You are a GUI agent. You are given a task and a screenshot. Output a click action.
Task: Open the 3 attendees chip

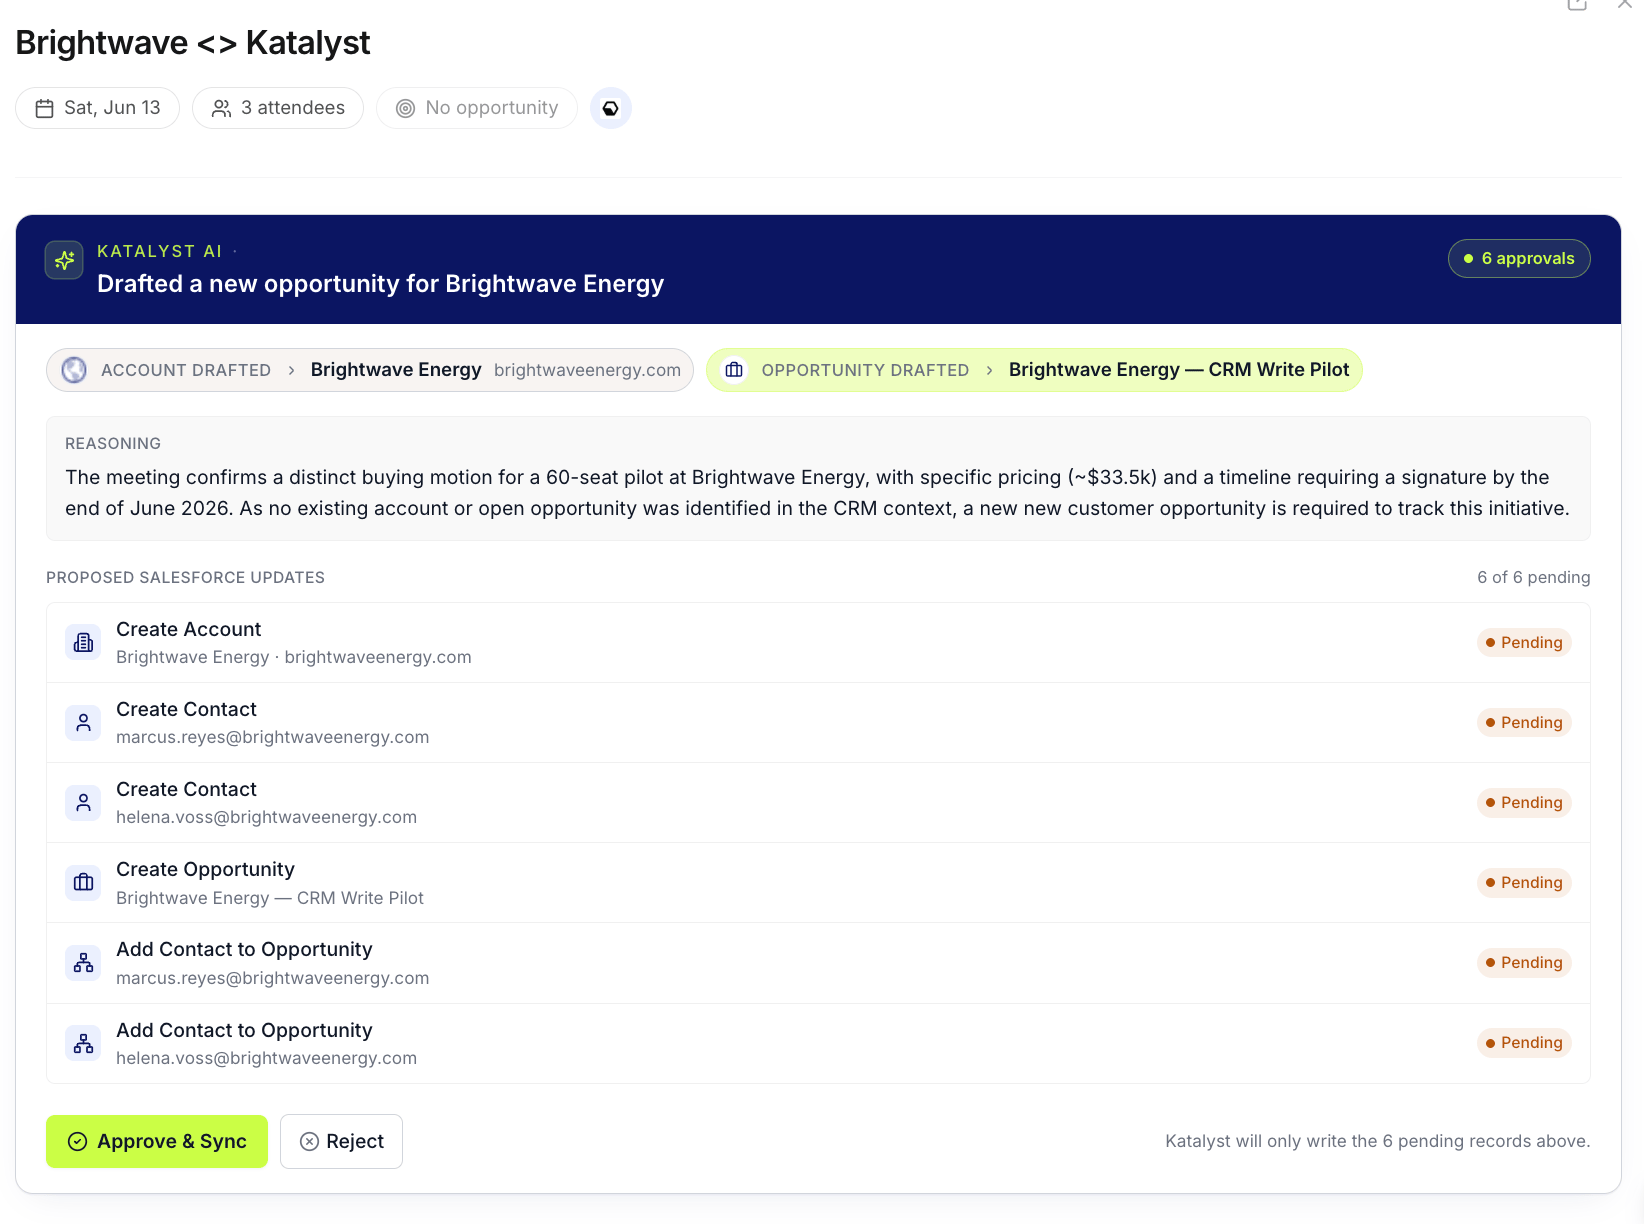tap(278, 108)
